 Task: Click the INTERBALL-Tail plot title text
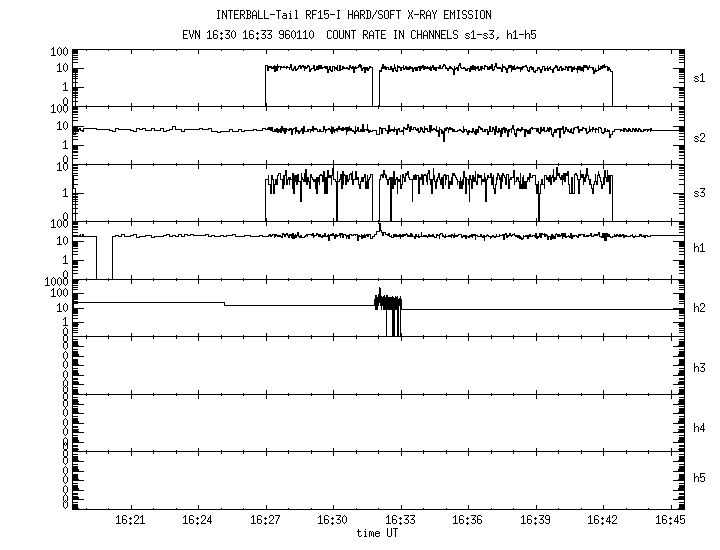click(x=353, y=15)
